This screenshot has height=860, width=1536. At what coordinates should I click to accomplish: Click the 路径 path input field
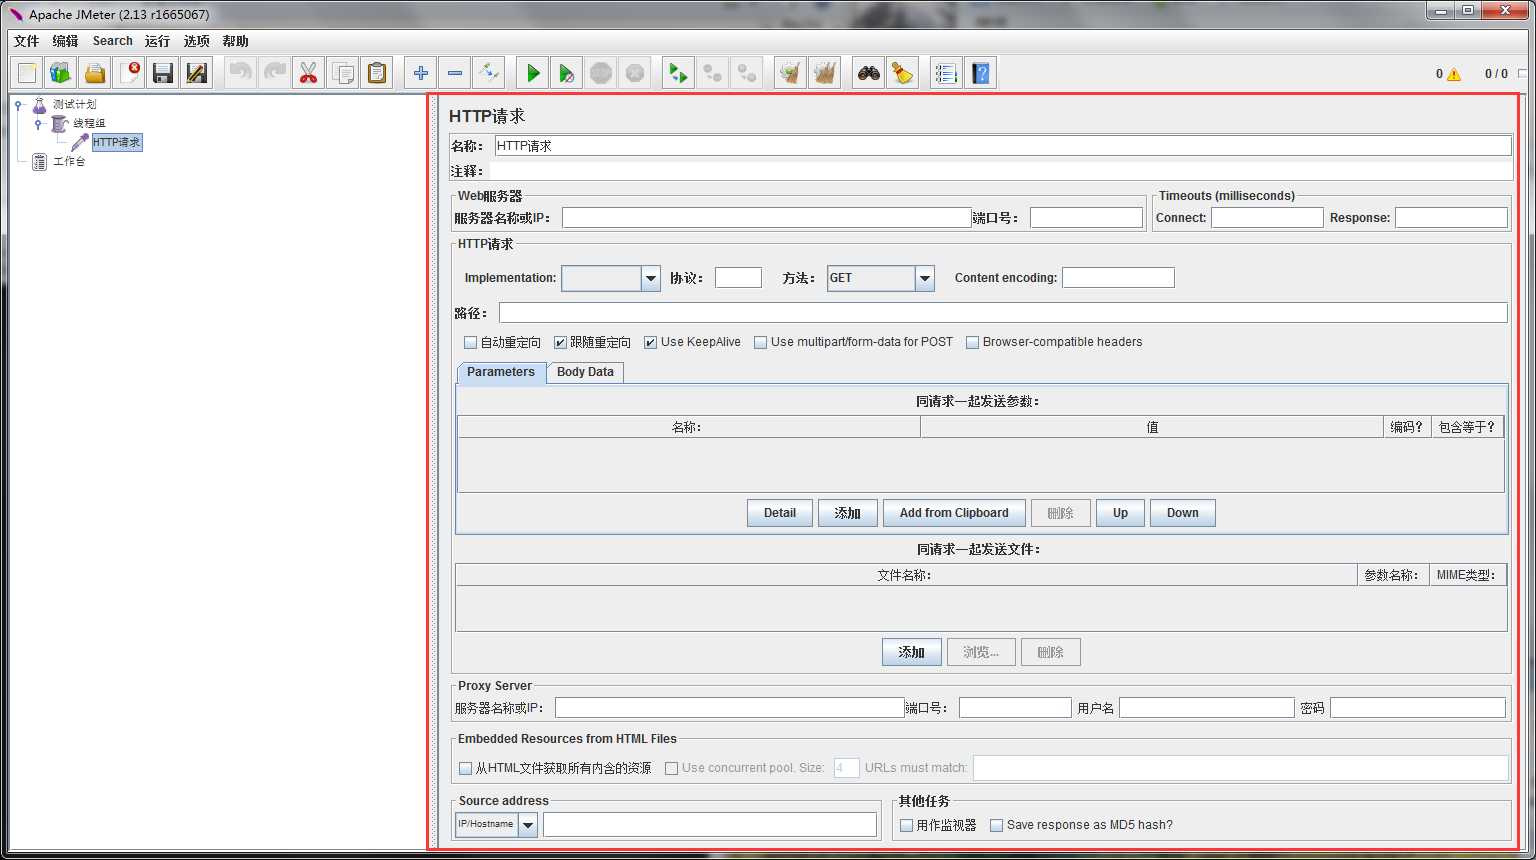[1002, 313]
